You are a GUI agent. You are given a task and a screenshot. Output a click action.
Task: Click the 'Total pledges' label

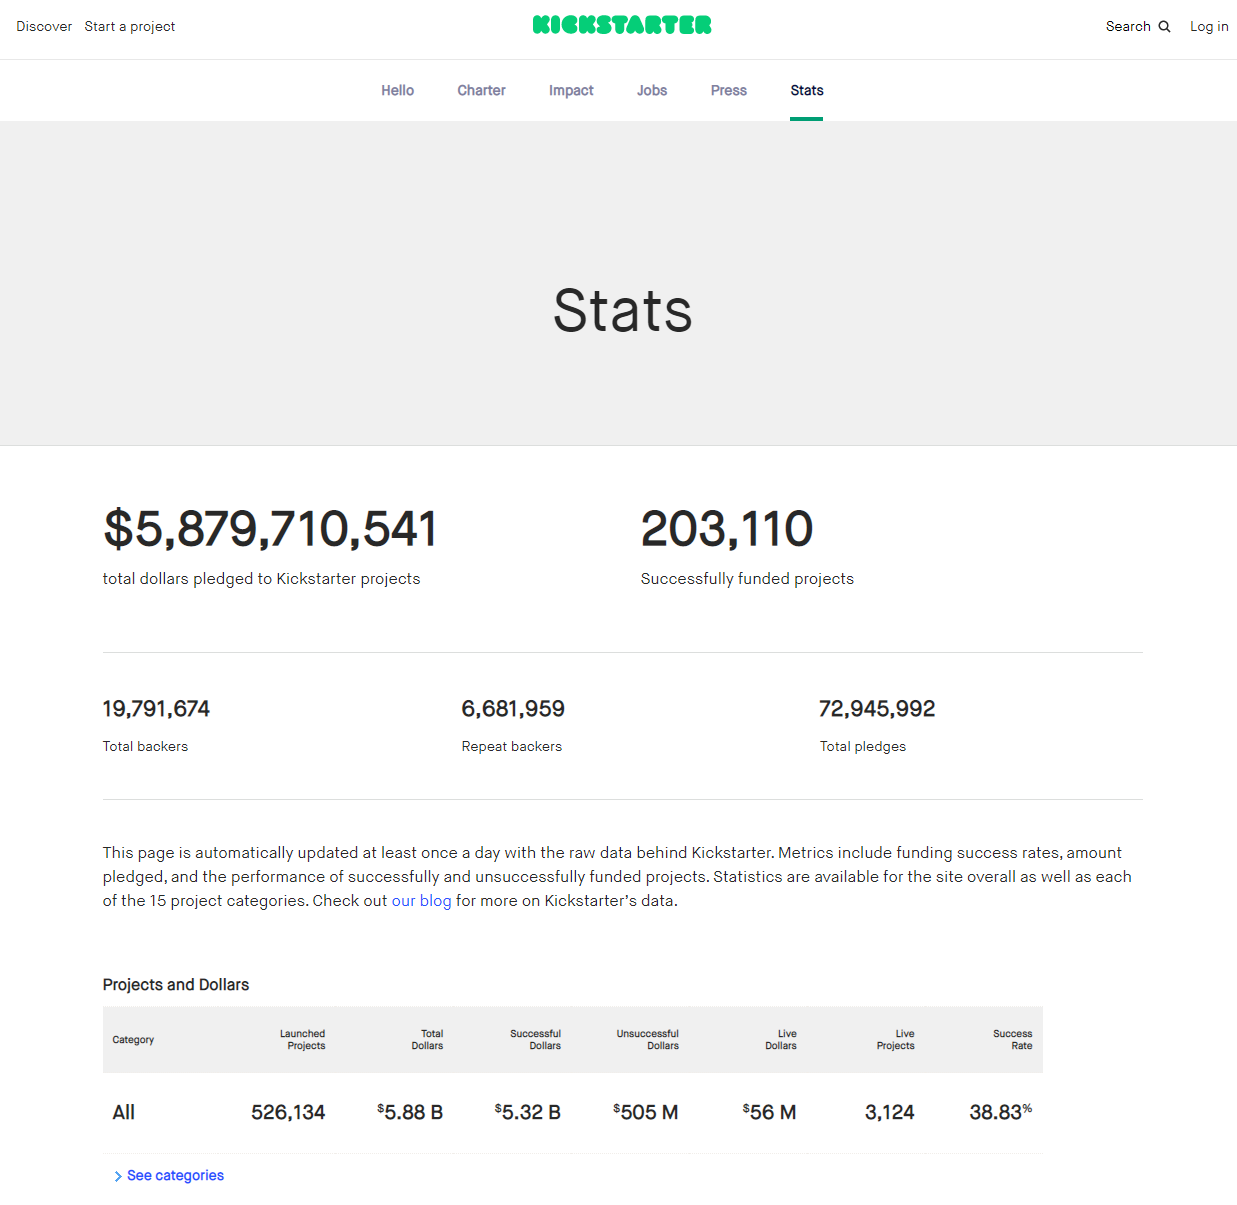tap(863, 747)
